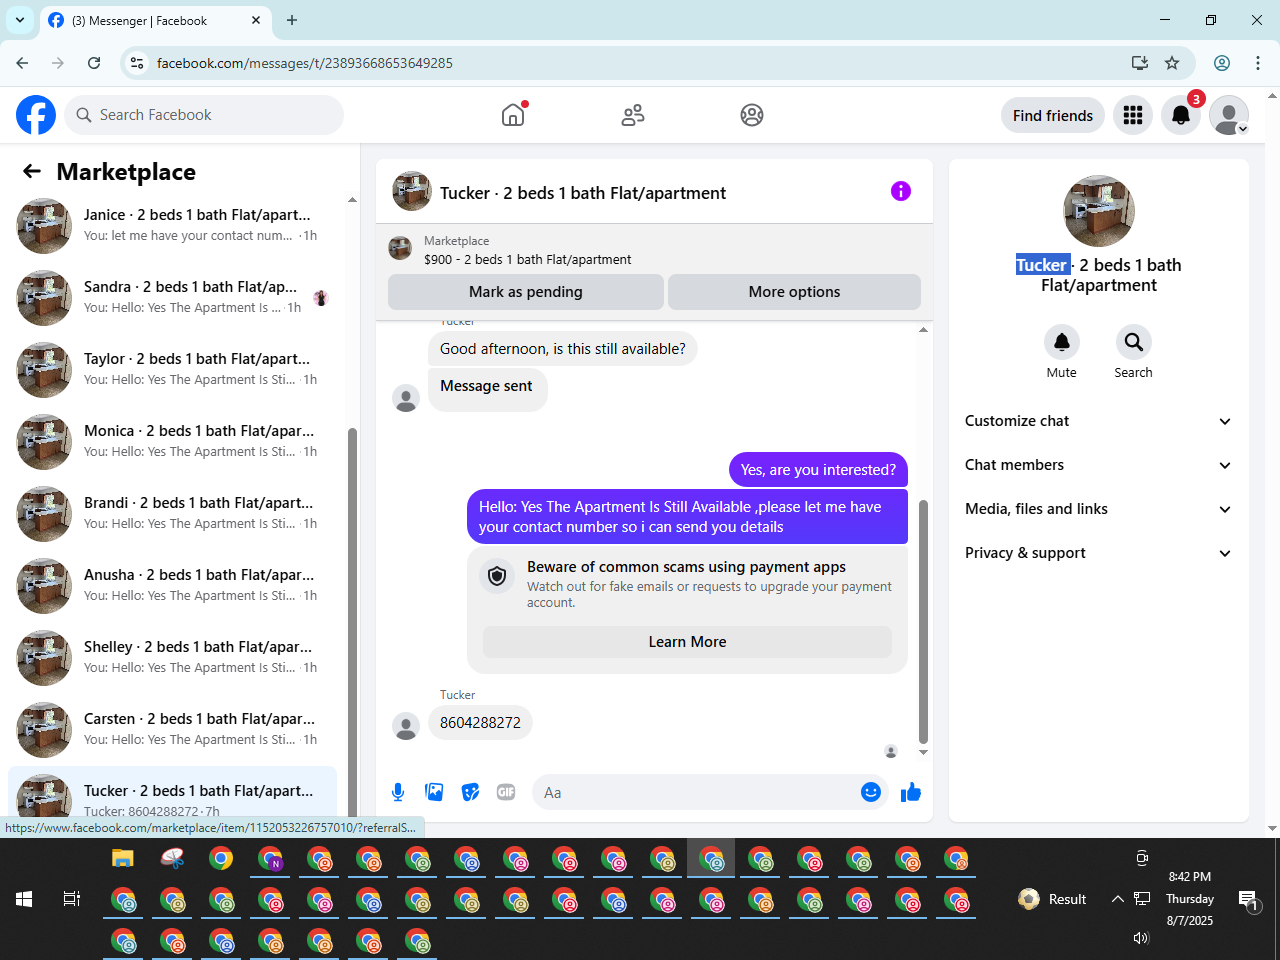Screen dimensions: 1280x960
Task: Reload the page in browser toolbar
Action: click(x=94, y=63)
